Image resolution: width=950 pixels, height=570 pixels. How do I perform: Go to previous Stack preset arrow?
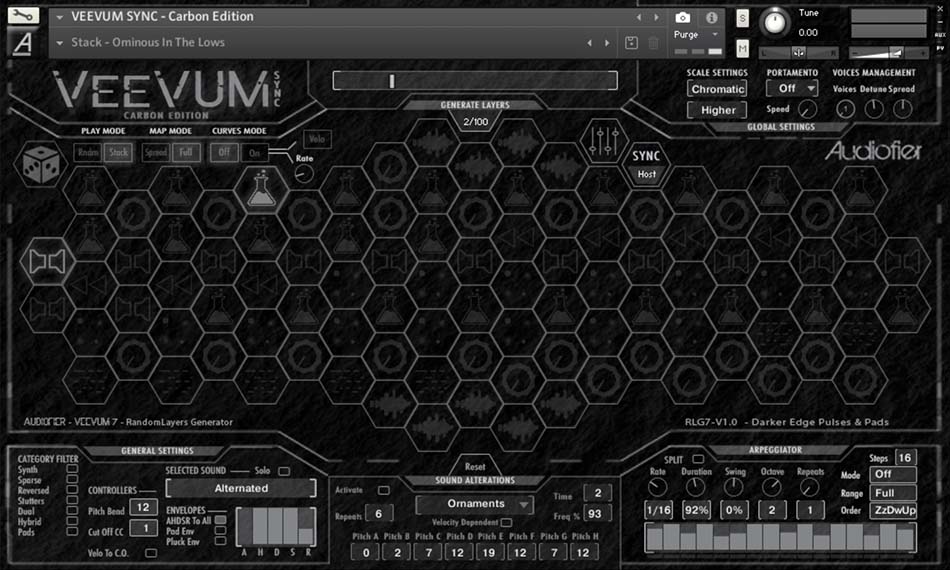(x=590, y=43)
